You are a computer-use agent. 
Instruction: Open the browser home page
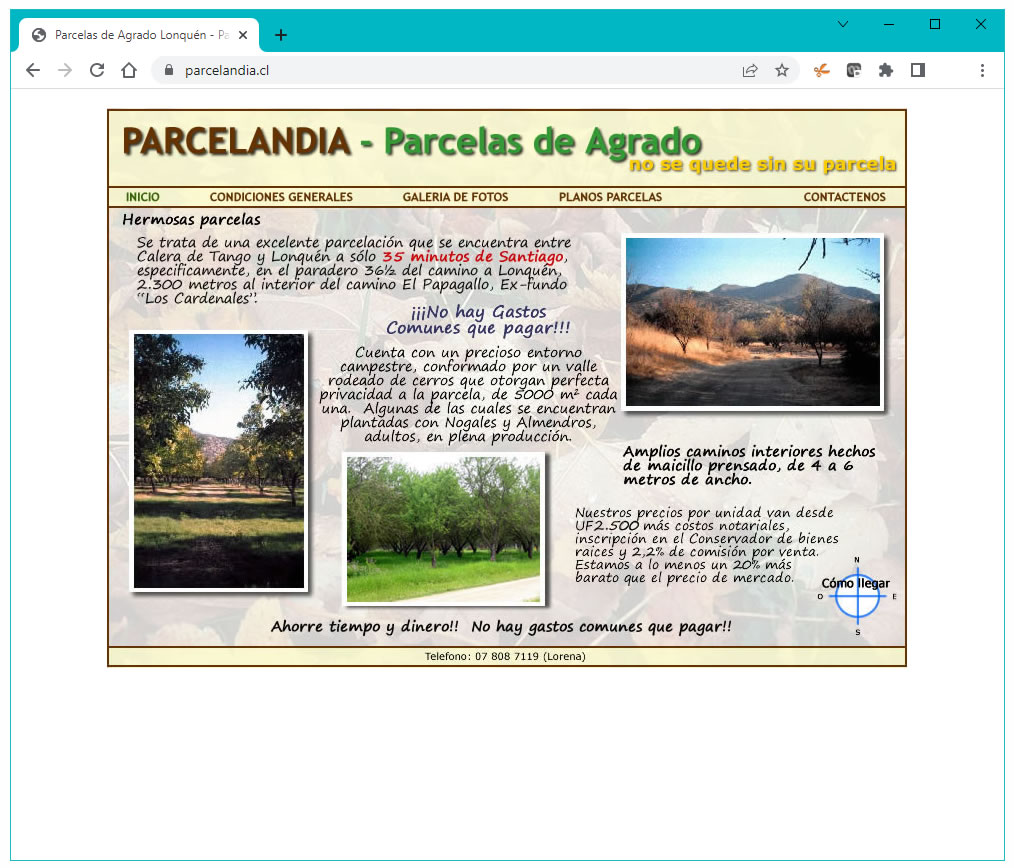(129, 71)
